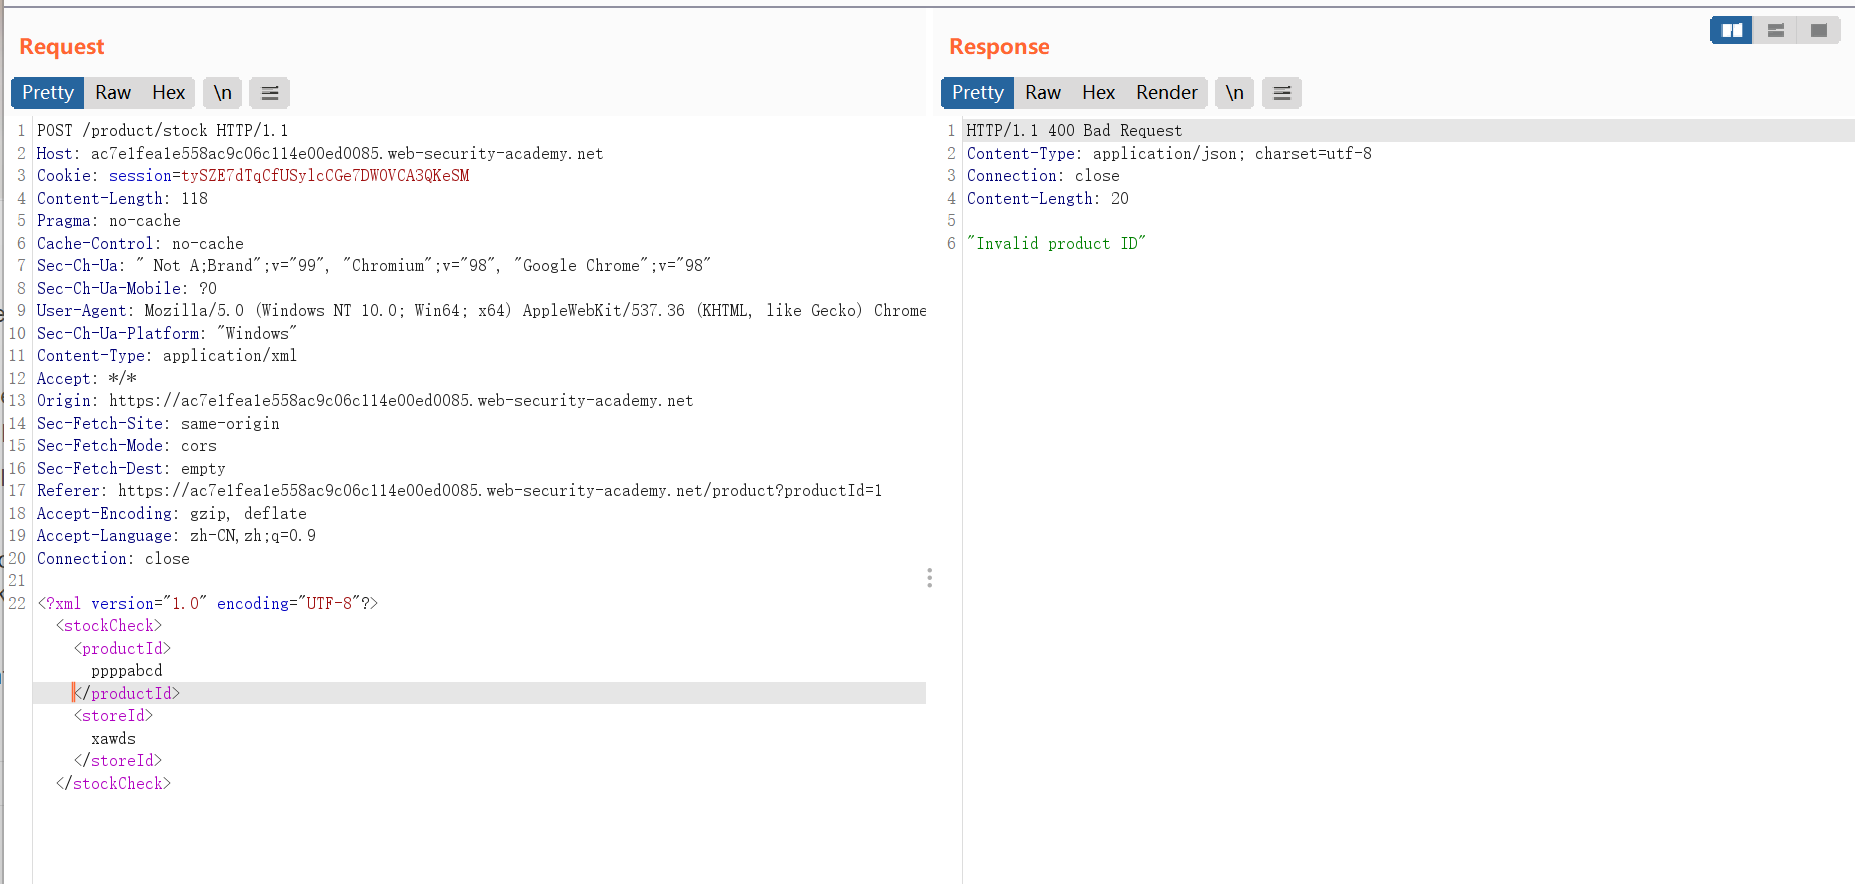The image size is (1855, 884).
Task: Click the User-Agent header line
Action: tap(482, 311)
